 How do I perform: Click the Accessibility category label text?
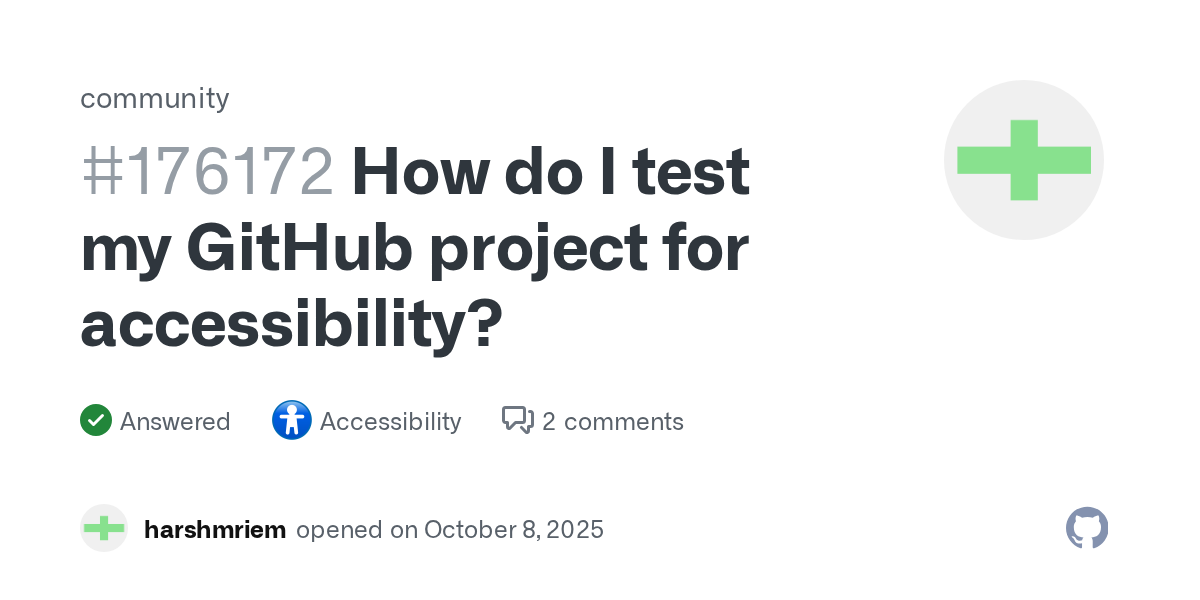click(x=390, y=421)
